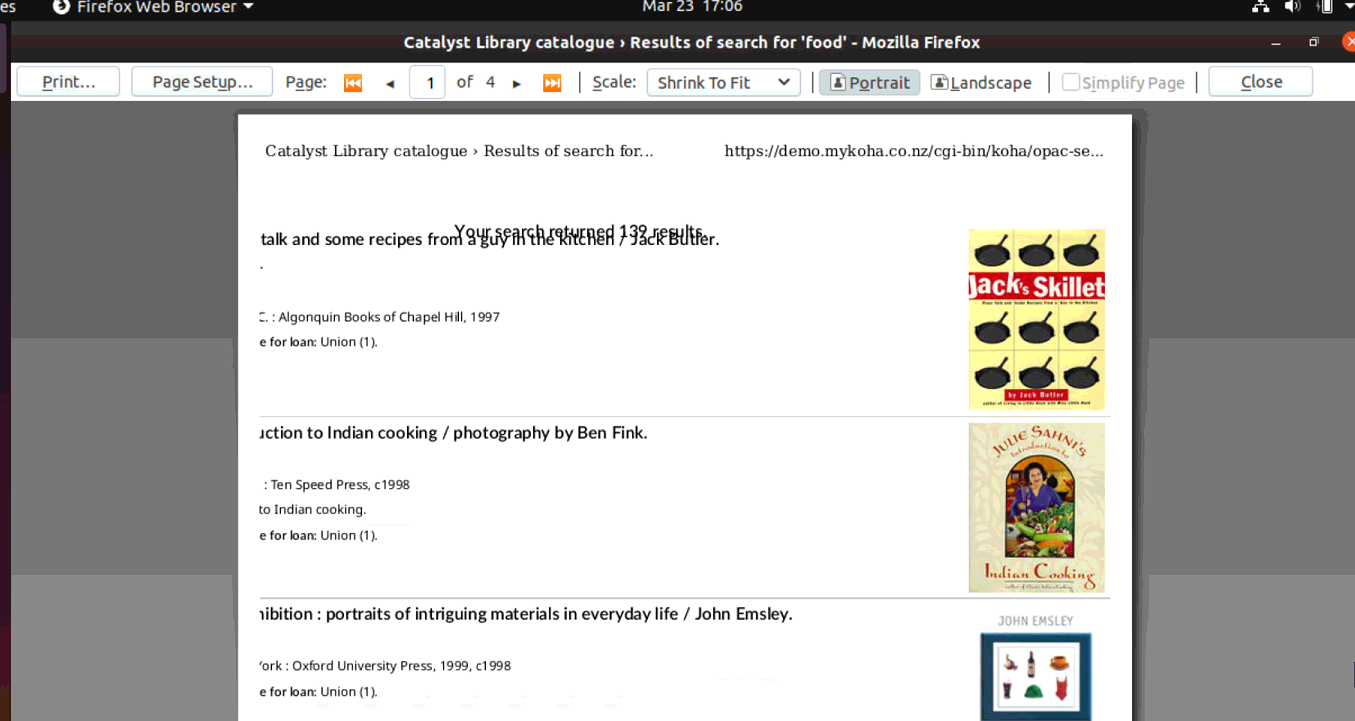Go to the previous page arrow
This screenshot has width=1355, height=721.
[x=390, y=83]
